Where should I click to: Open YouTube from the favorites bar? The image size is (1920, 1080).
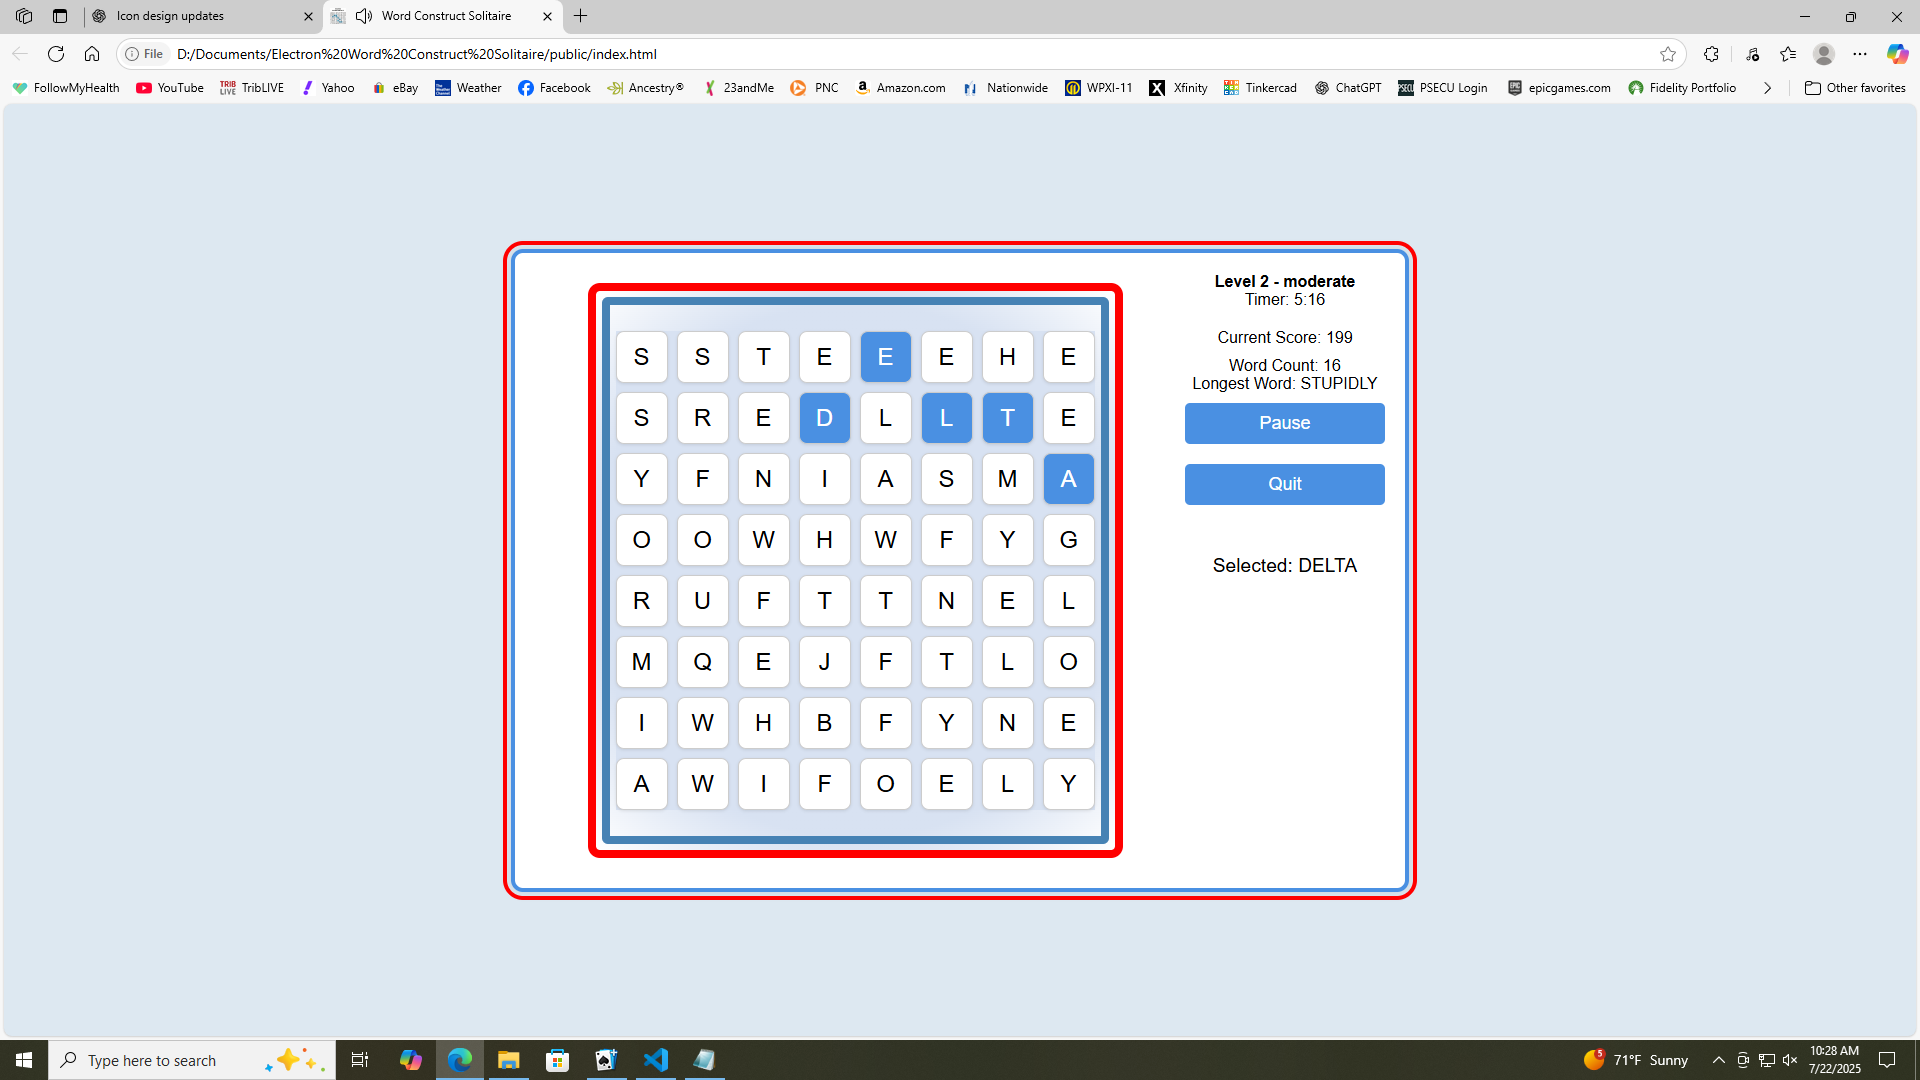[x=169, y=88]
